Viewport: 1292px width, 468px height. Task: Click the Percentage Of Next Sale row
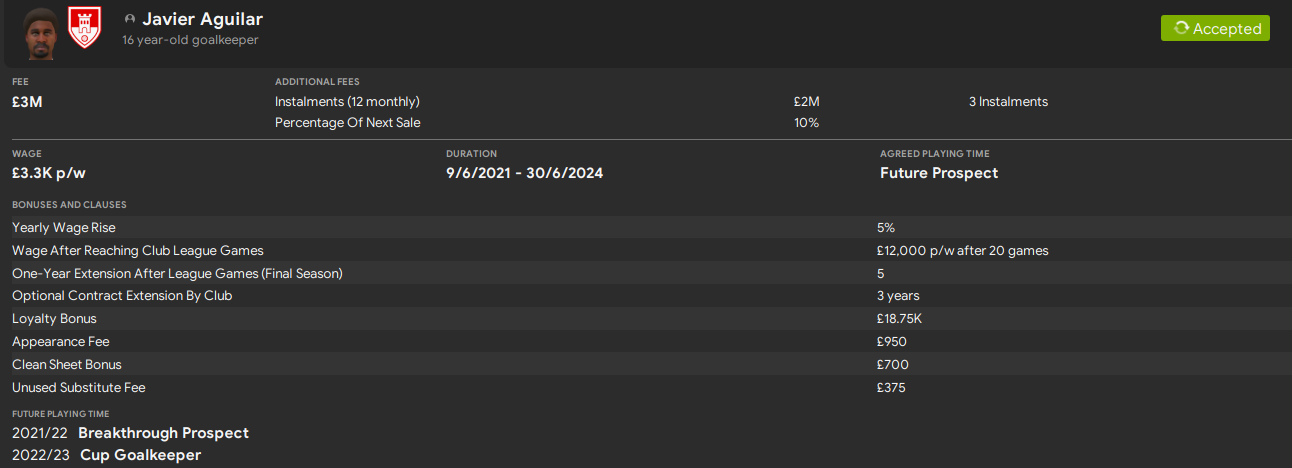pyautogui.click(x=347, y=123)
